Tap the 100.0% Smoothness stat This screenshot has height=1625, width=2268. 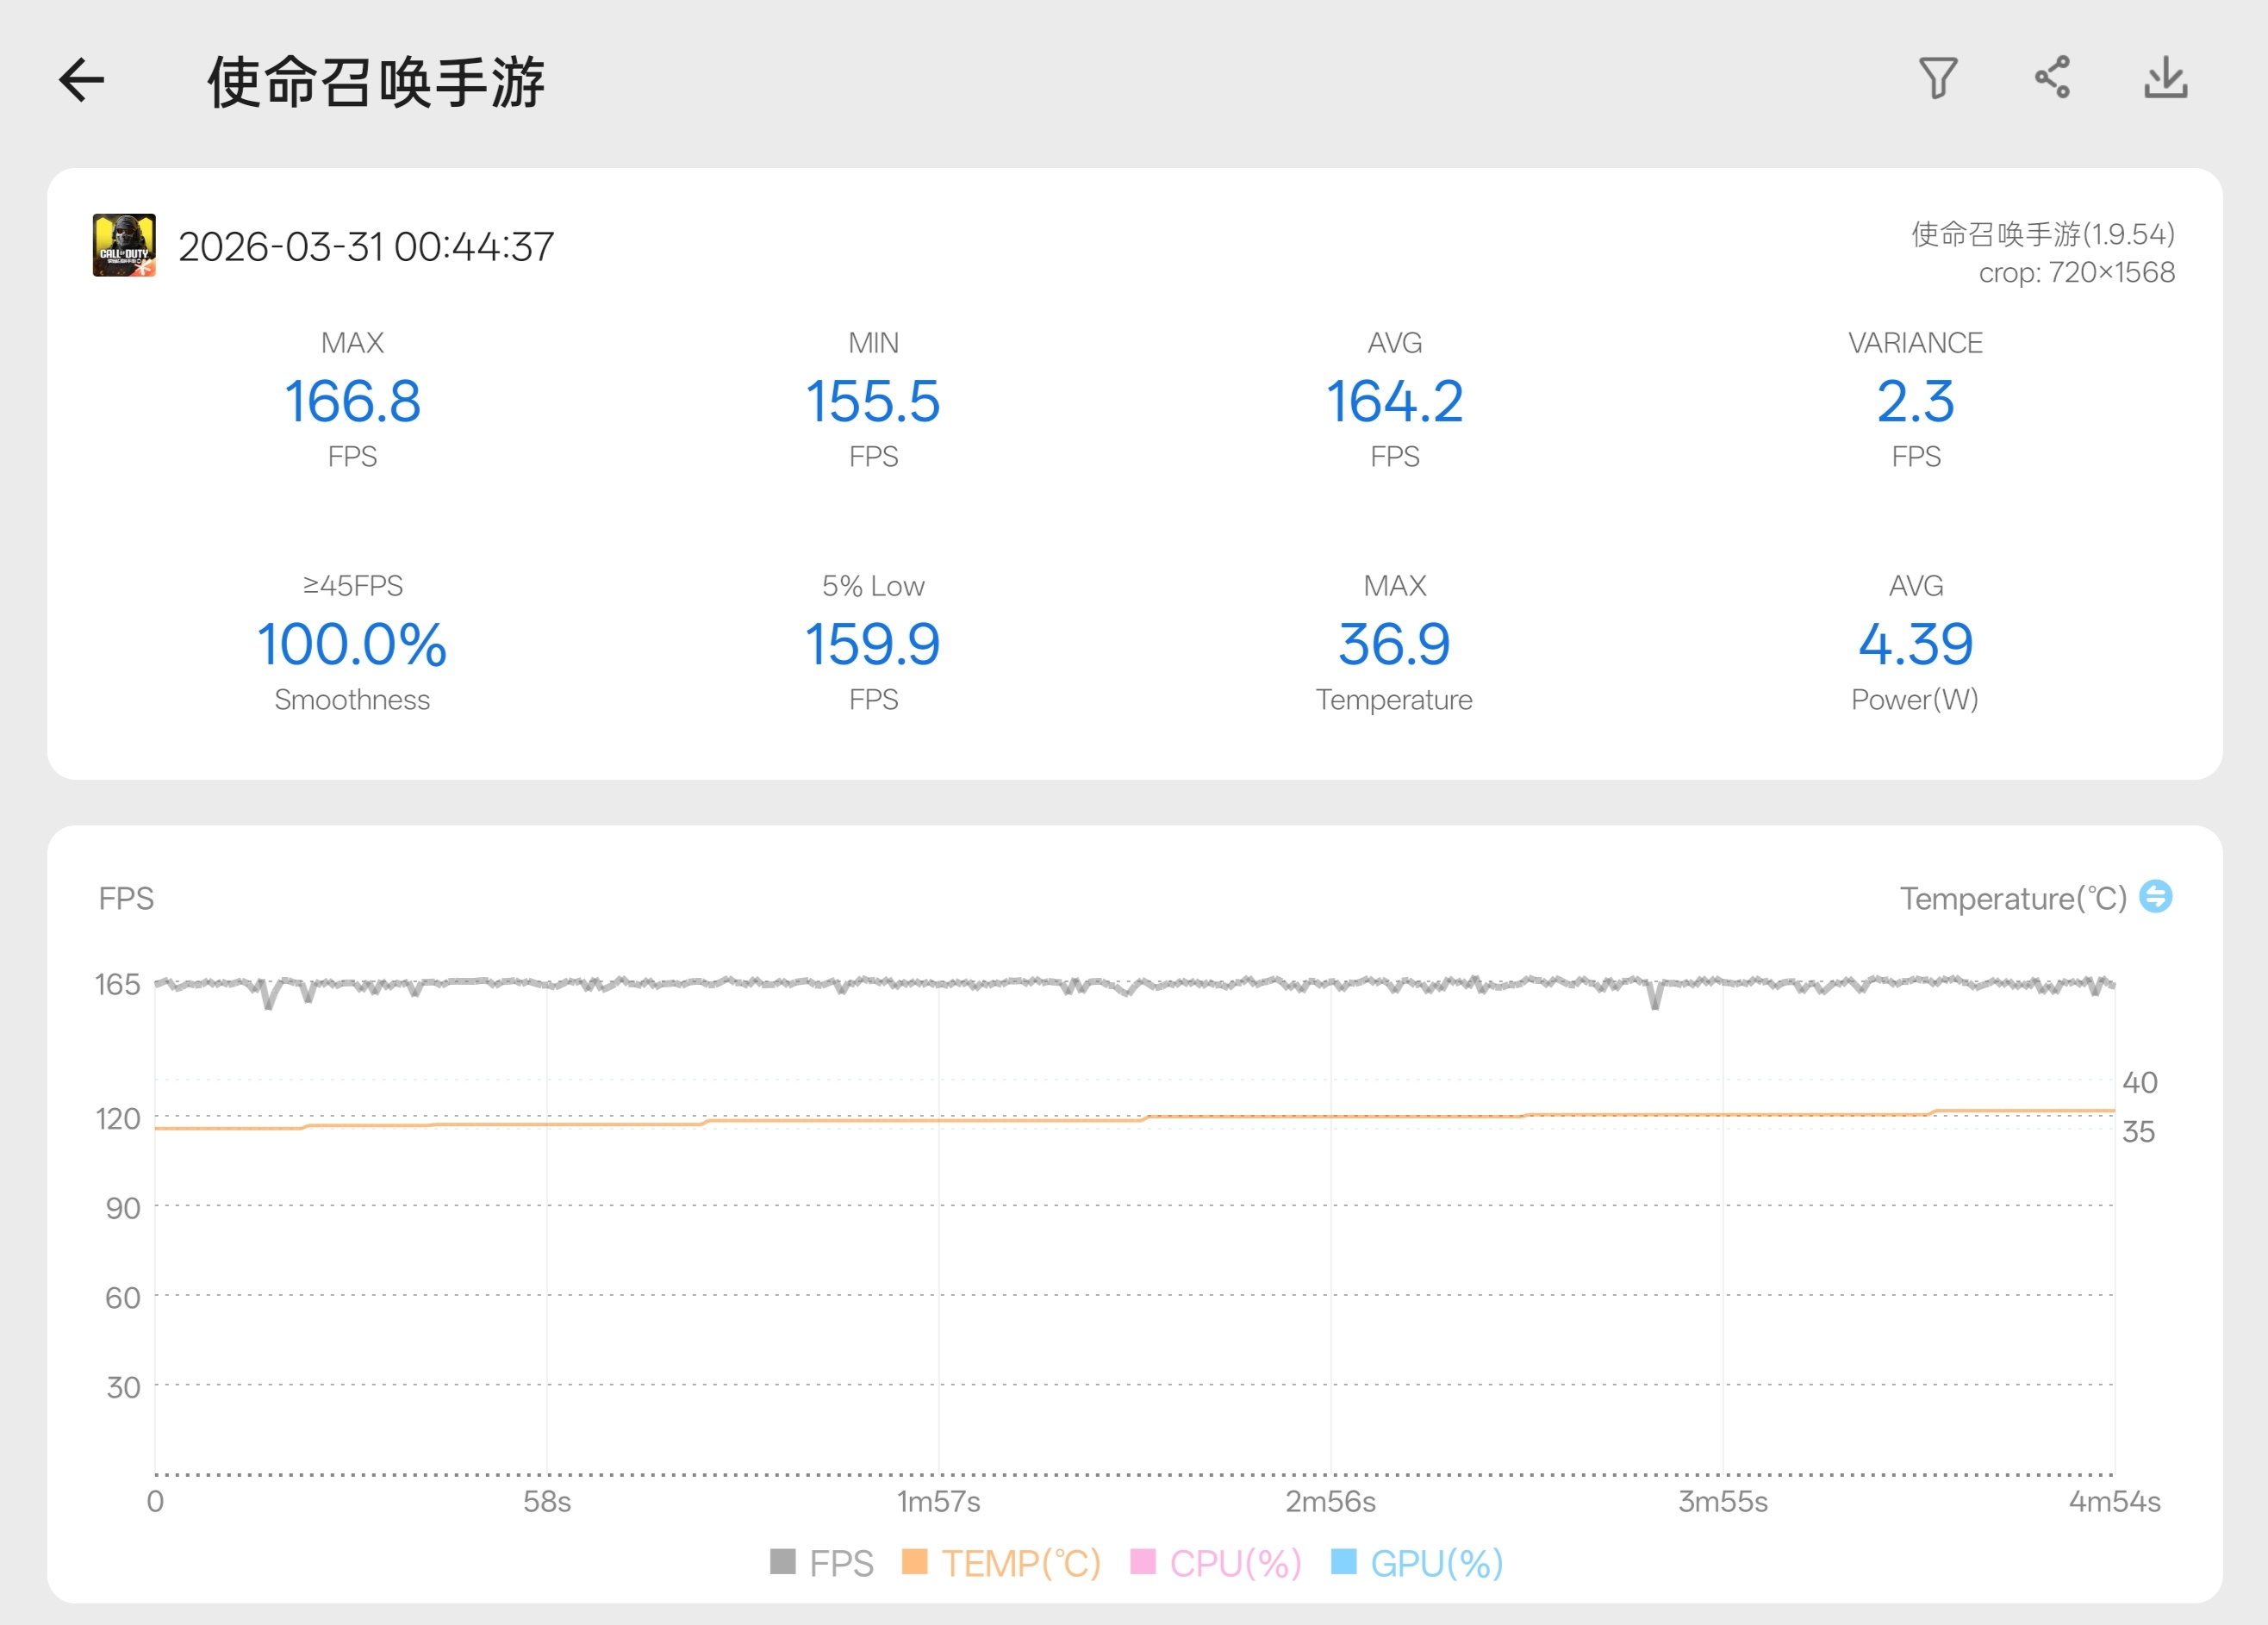click(352, 644)
